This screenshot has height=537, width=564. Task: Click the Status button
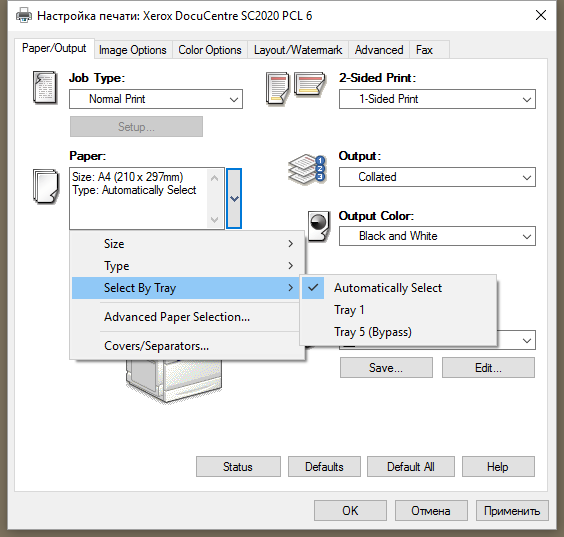tap(238, 467)
